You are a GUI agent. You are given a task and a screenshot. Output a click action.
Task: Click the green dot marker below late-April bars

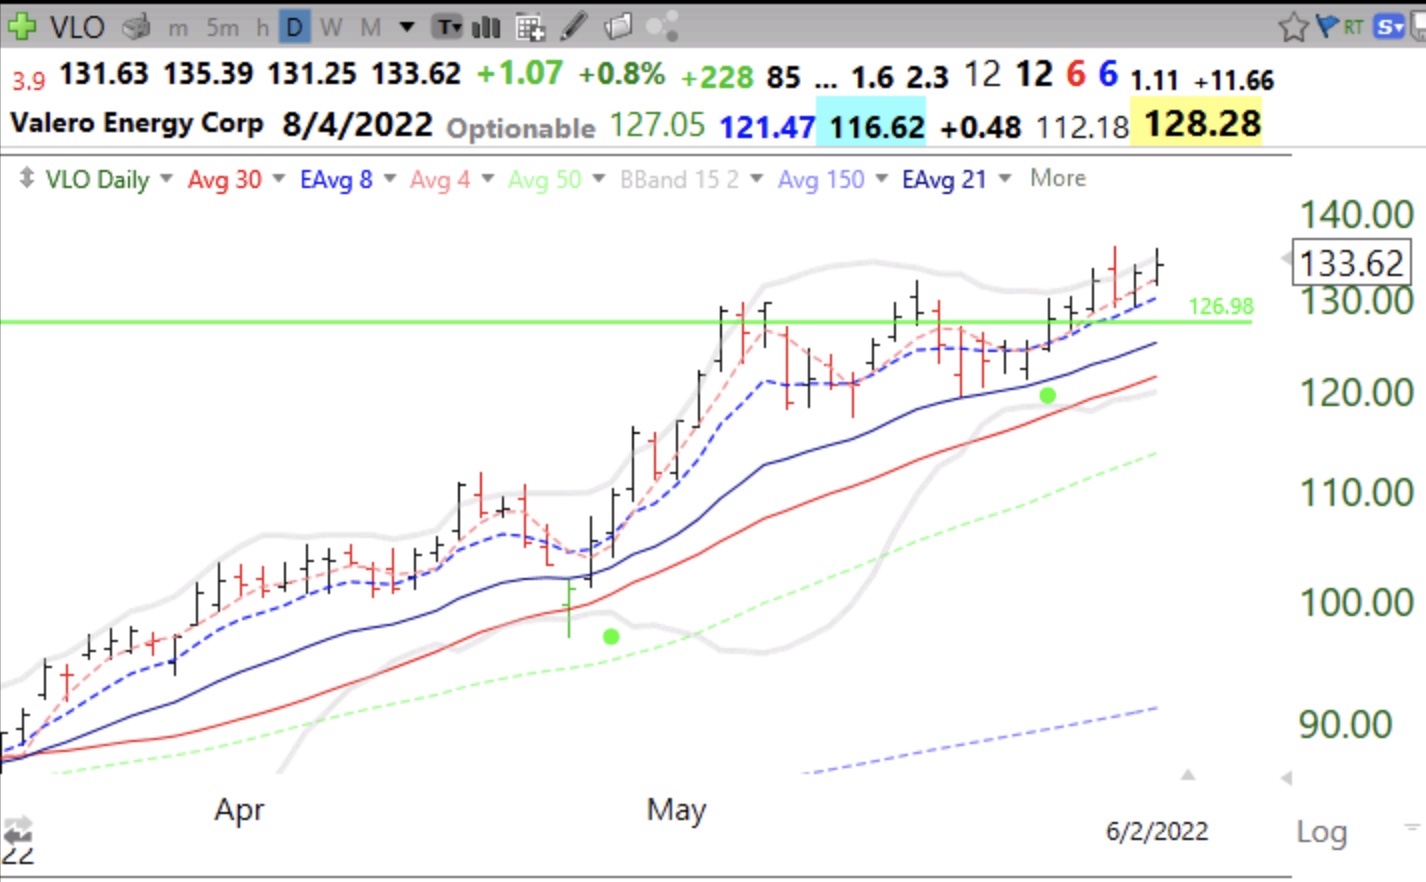(611, 636)
